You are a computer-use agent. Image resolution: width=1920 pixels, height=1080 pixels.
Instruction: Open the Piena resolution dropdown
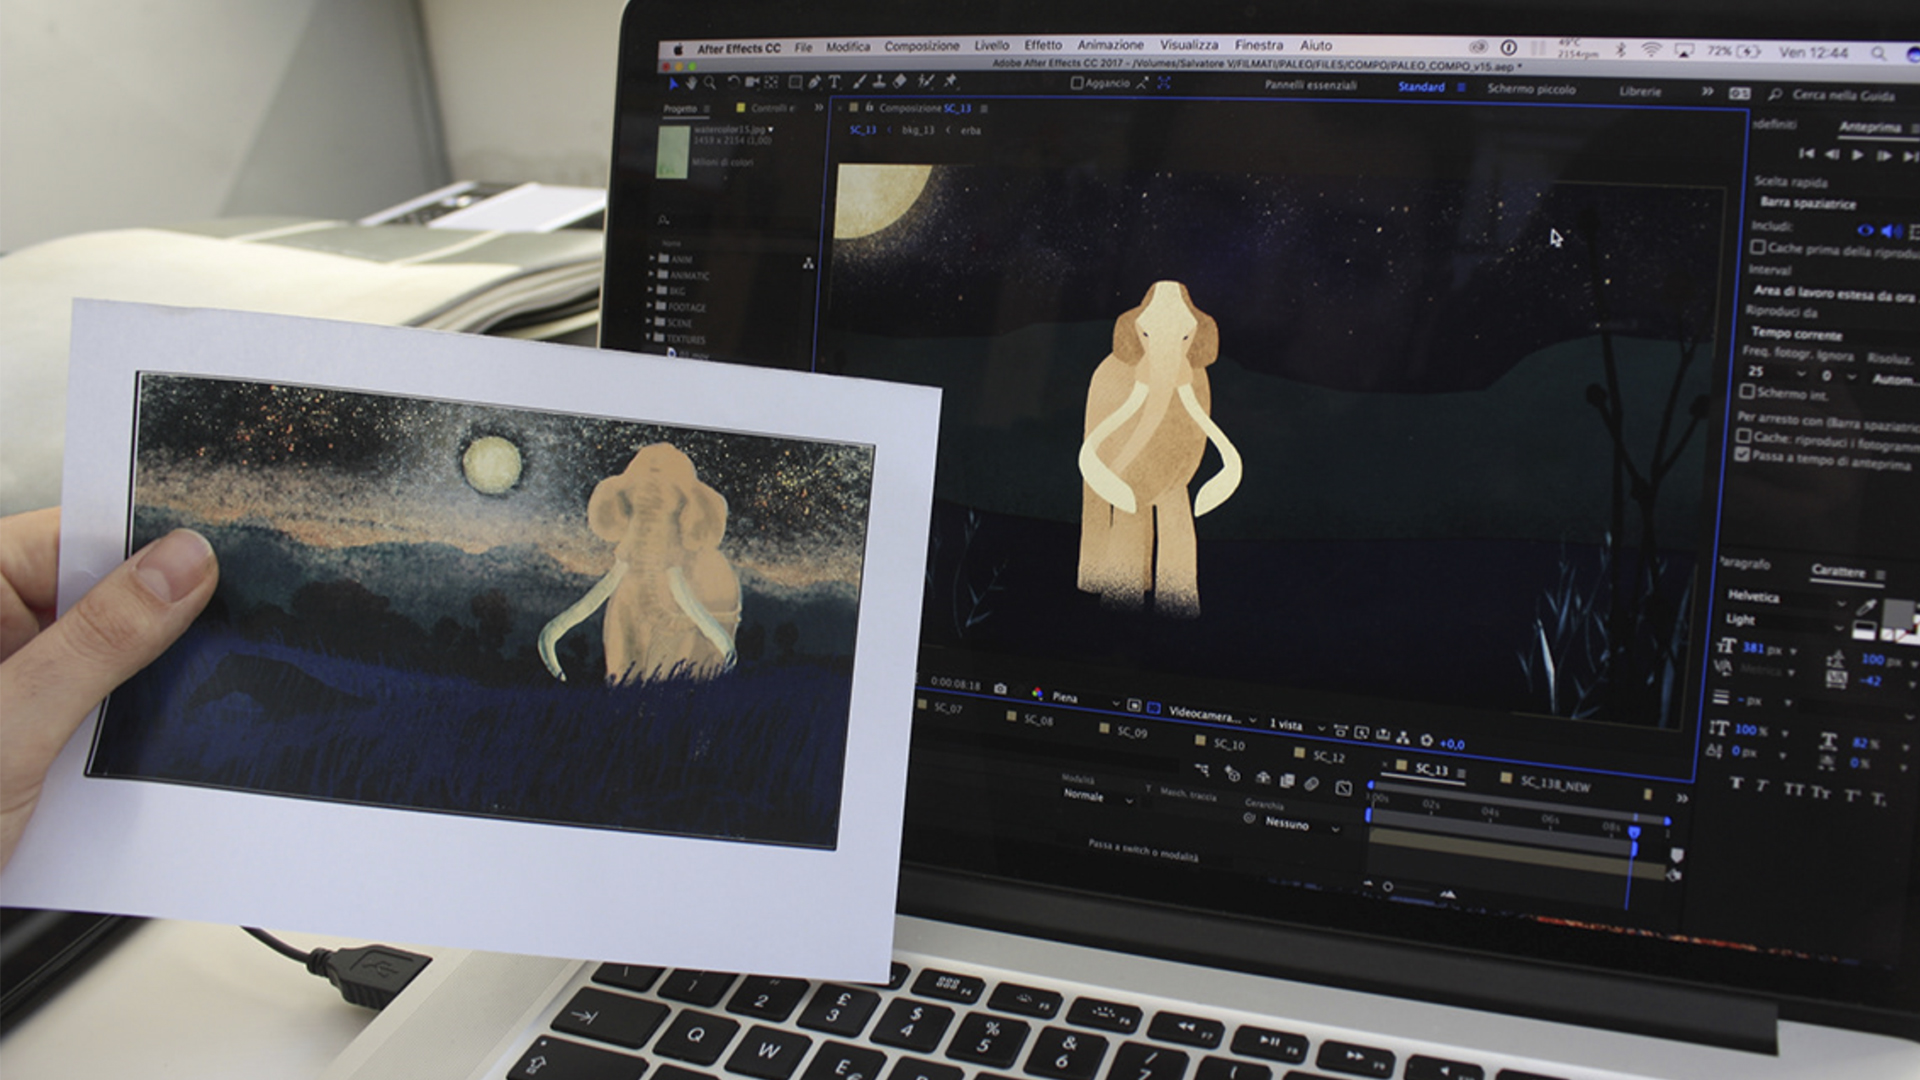pyautogui.click(x=1085, y=699)
